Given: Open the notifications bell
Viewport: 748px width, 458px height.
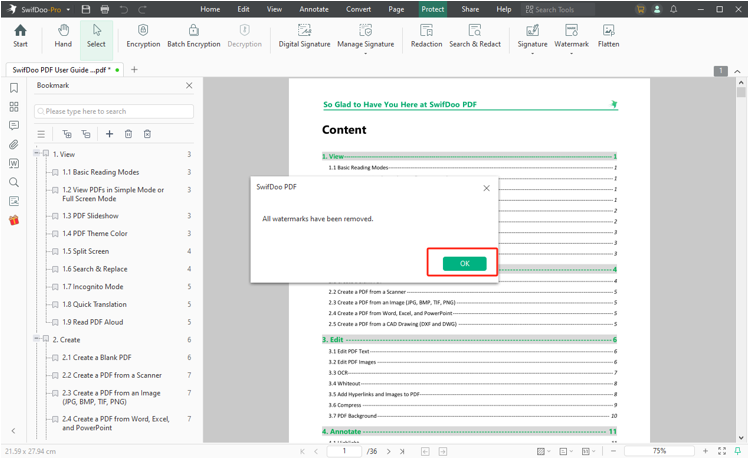Looking at the screenshot, I should [x=674, y=9].
